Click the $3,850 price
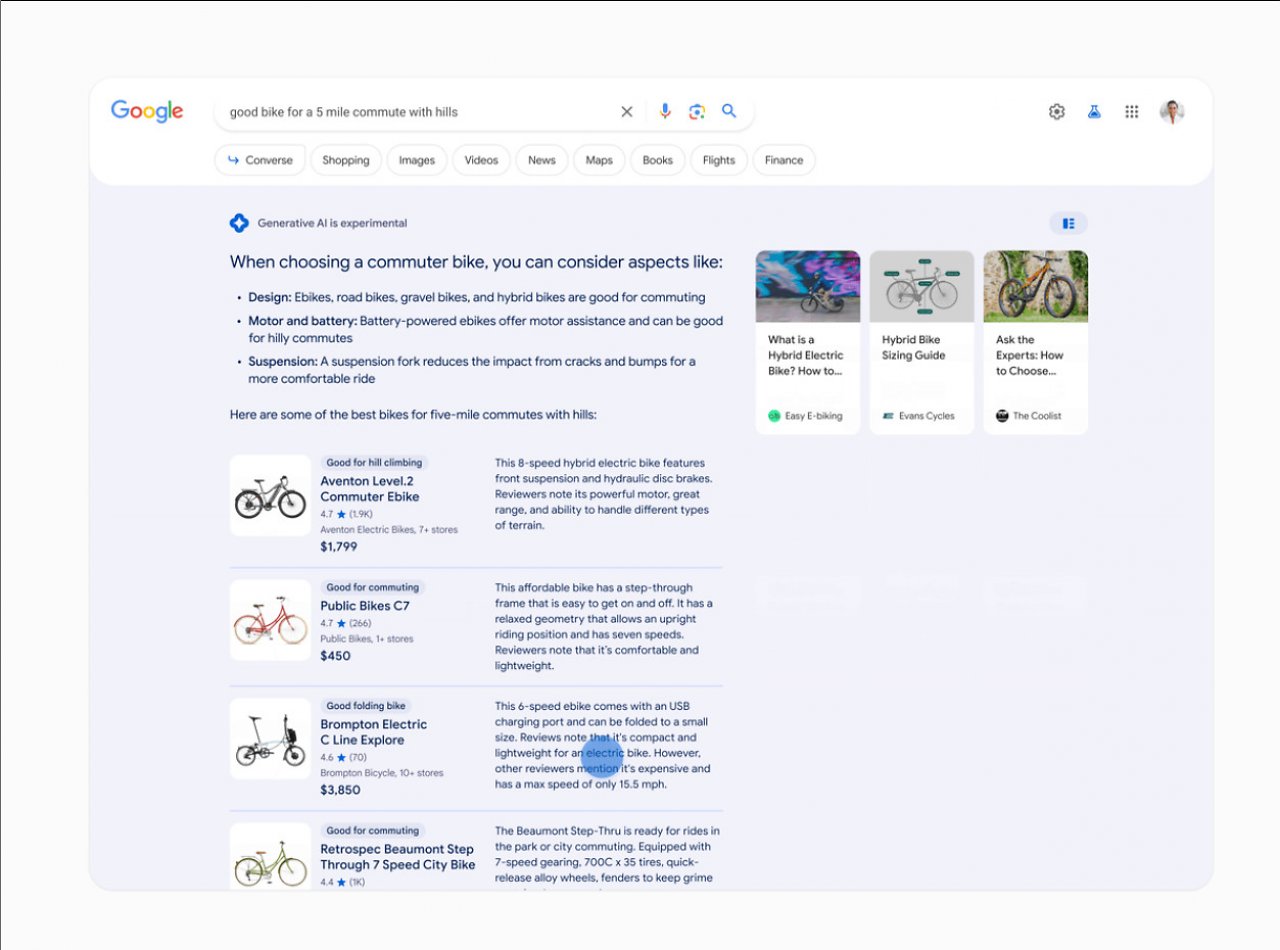 341,790
